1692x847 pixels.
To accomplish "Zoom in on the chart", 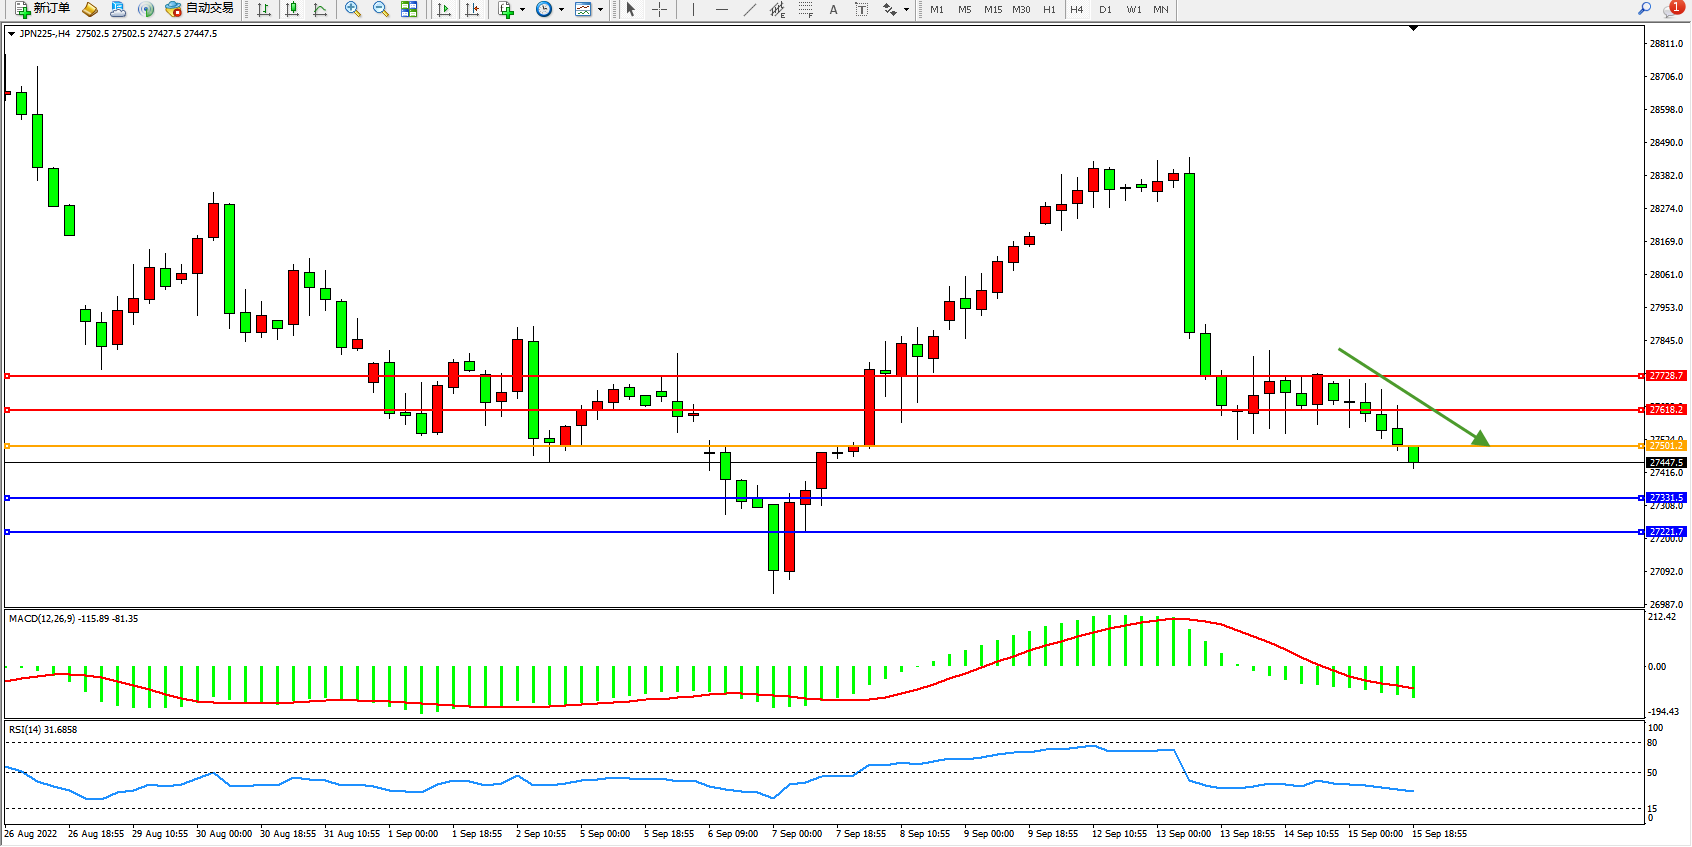I will [353, 9].
